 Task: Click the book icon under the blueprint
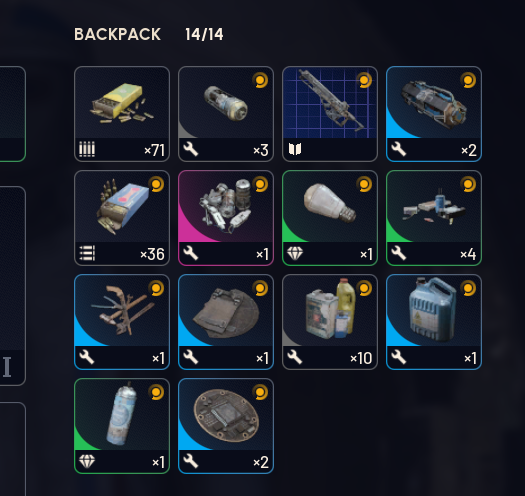tap(295, 149)
